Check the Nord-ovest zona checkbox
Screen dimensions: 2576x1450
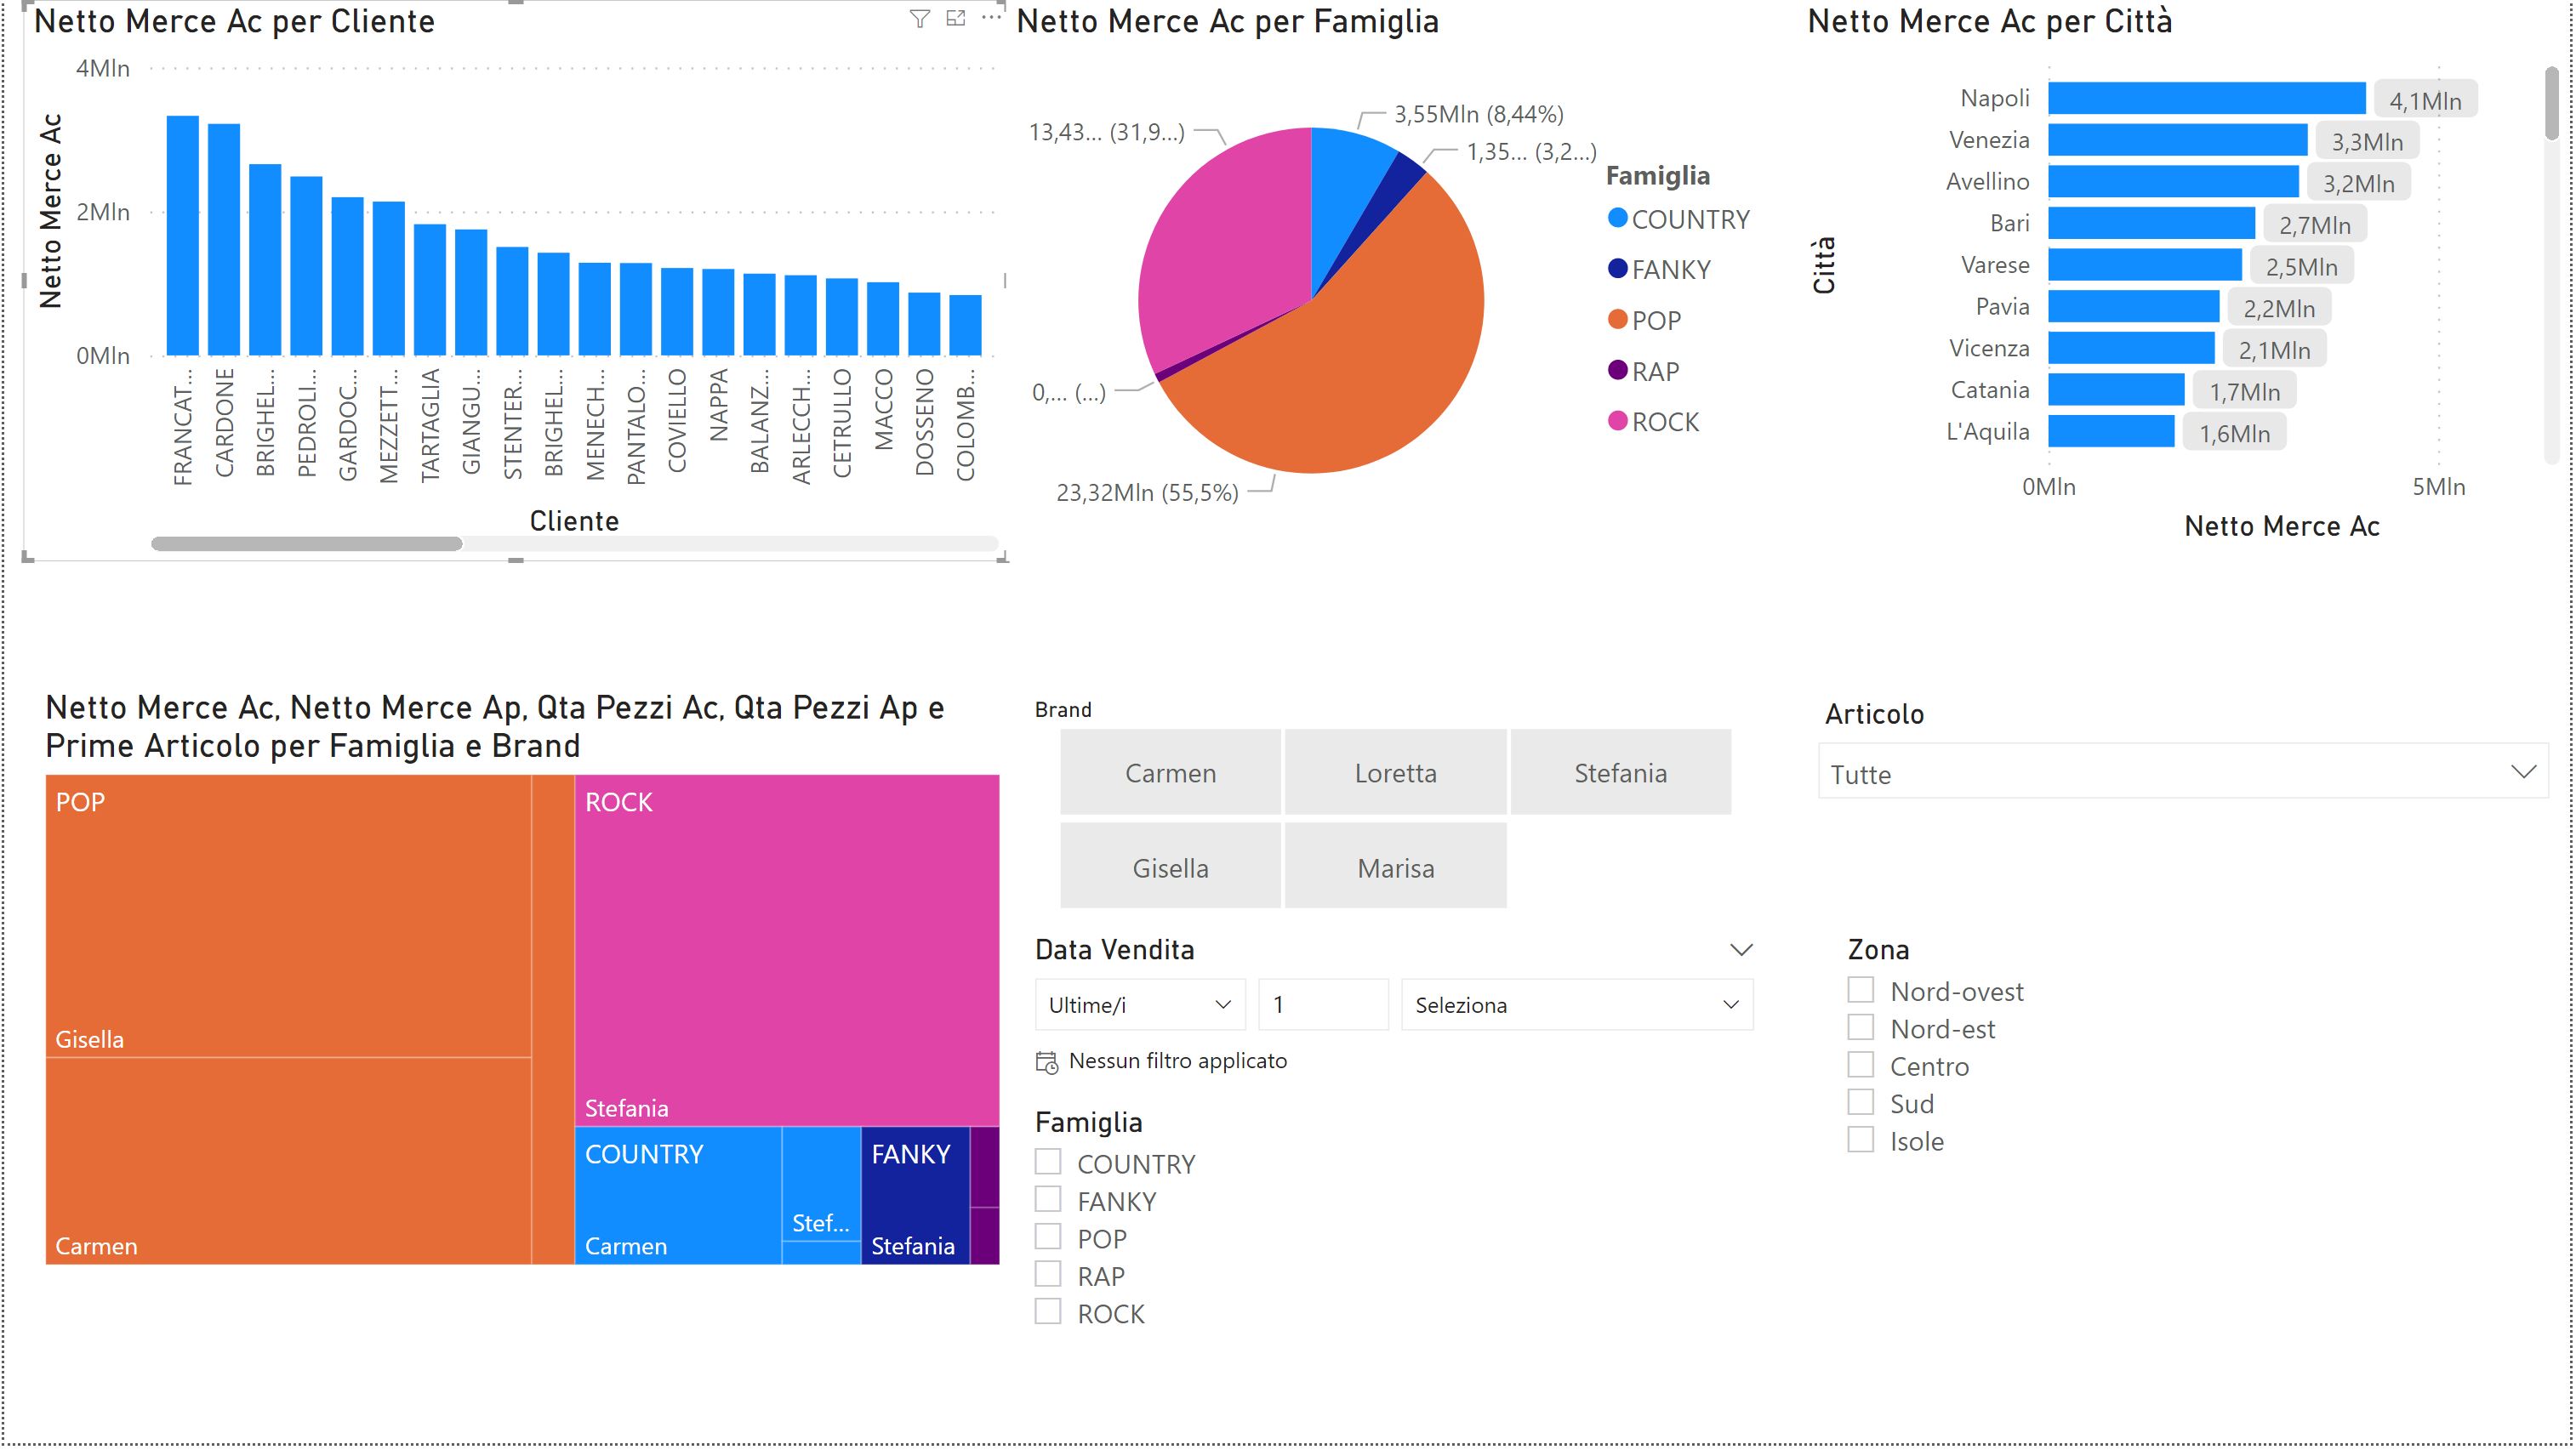coord(1860,990)
